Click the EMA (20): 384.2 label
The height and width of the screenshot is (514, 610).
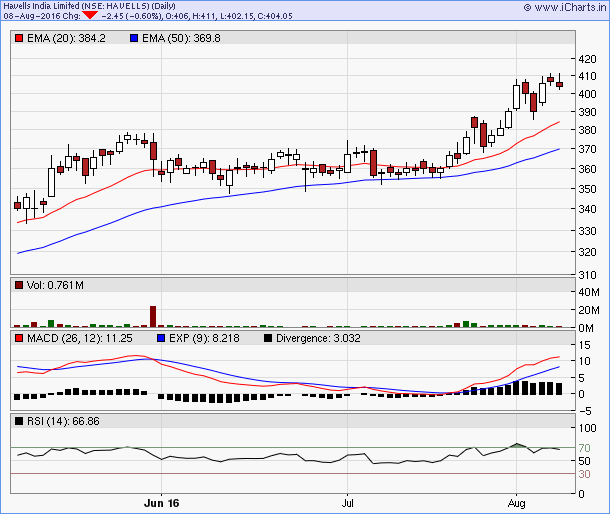(x=66, y=38)
